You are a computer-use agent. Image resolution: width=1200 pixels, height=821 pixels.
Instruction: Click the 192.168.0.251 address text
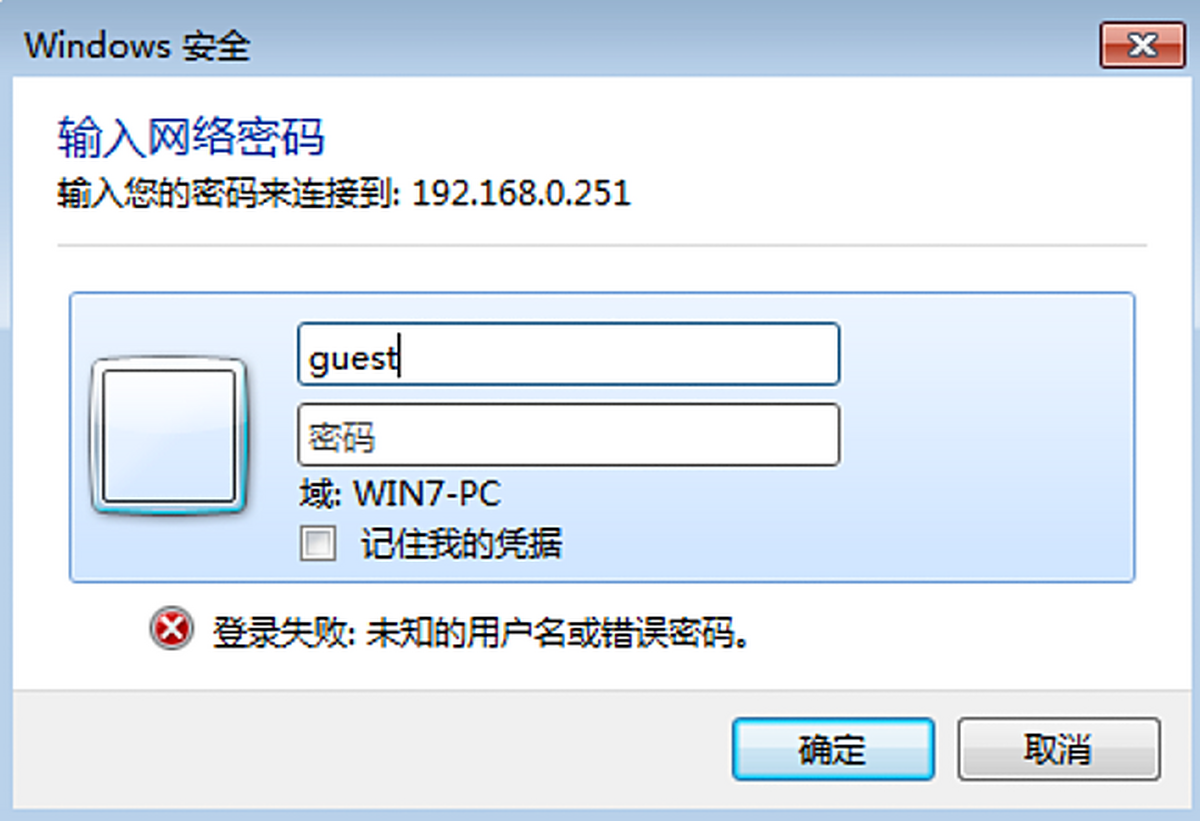point(521,193)
